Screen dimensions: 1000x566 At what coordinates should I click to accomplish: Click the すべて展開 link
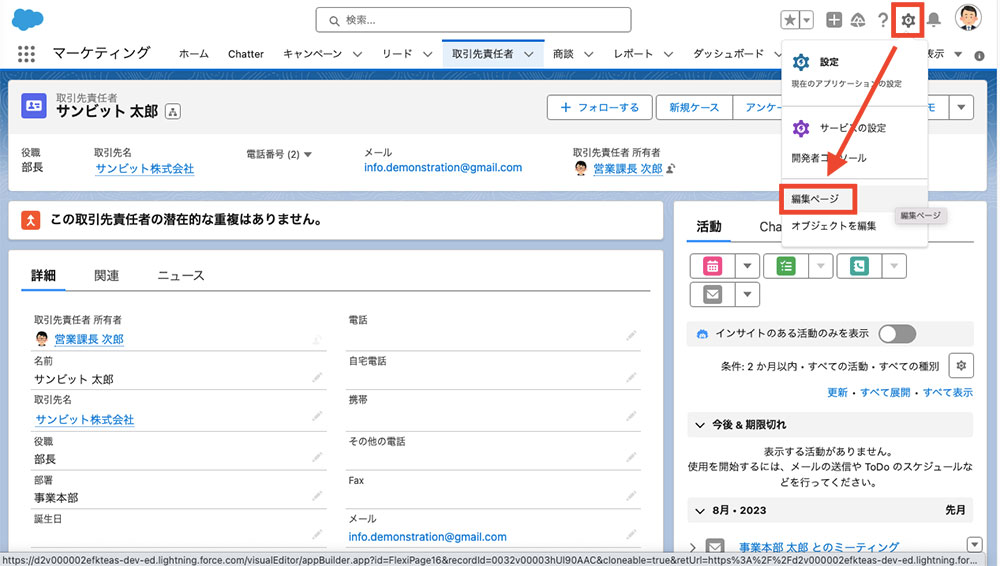[x=885, y=392]
